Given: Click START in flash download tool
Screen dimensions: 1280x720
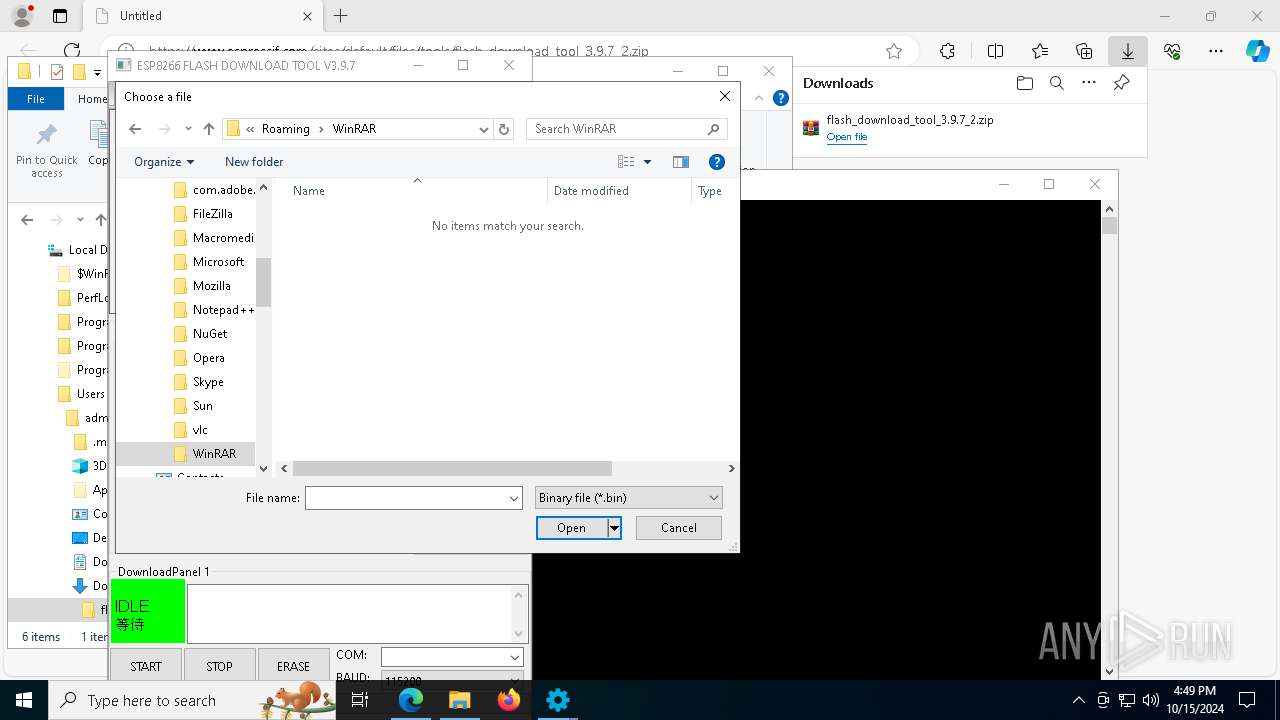Looking at the screenshot, I should coord(146,666).
